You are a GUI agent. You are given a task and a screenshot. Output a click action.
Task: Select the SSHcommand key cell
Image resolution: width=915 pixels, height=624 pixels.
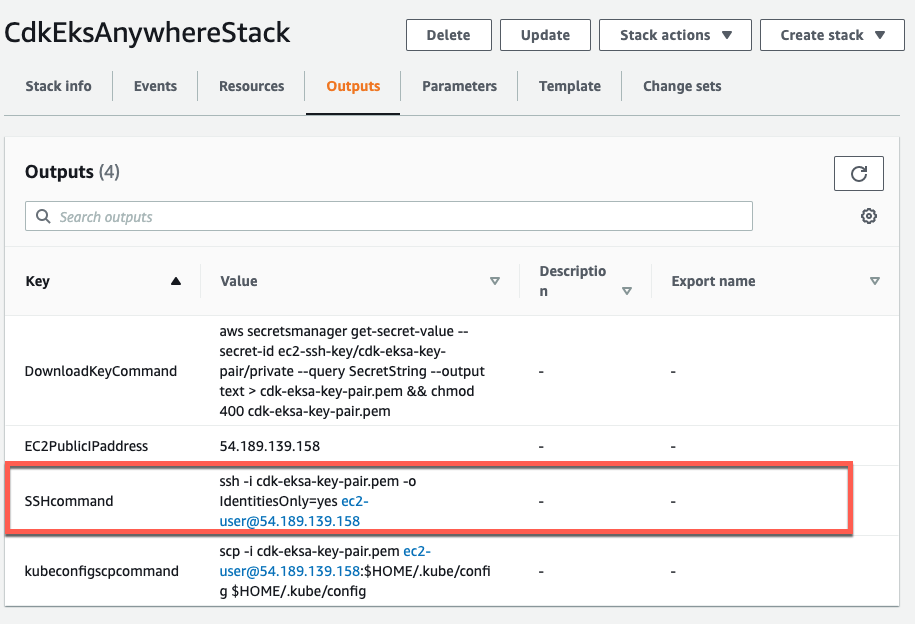point(69,501)
